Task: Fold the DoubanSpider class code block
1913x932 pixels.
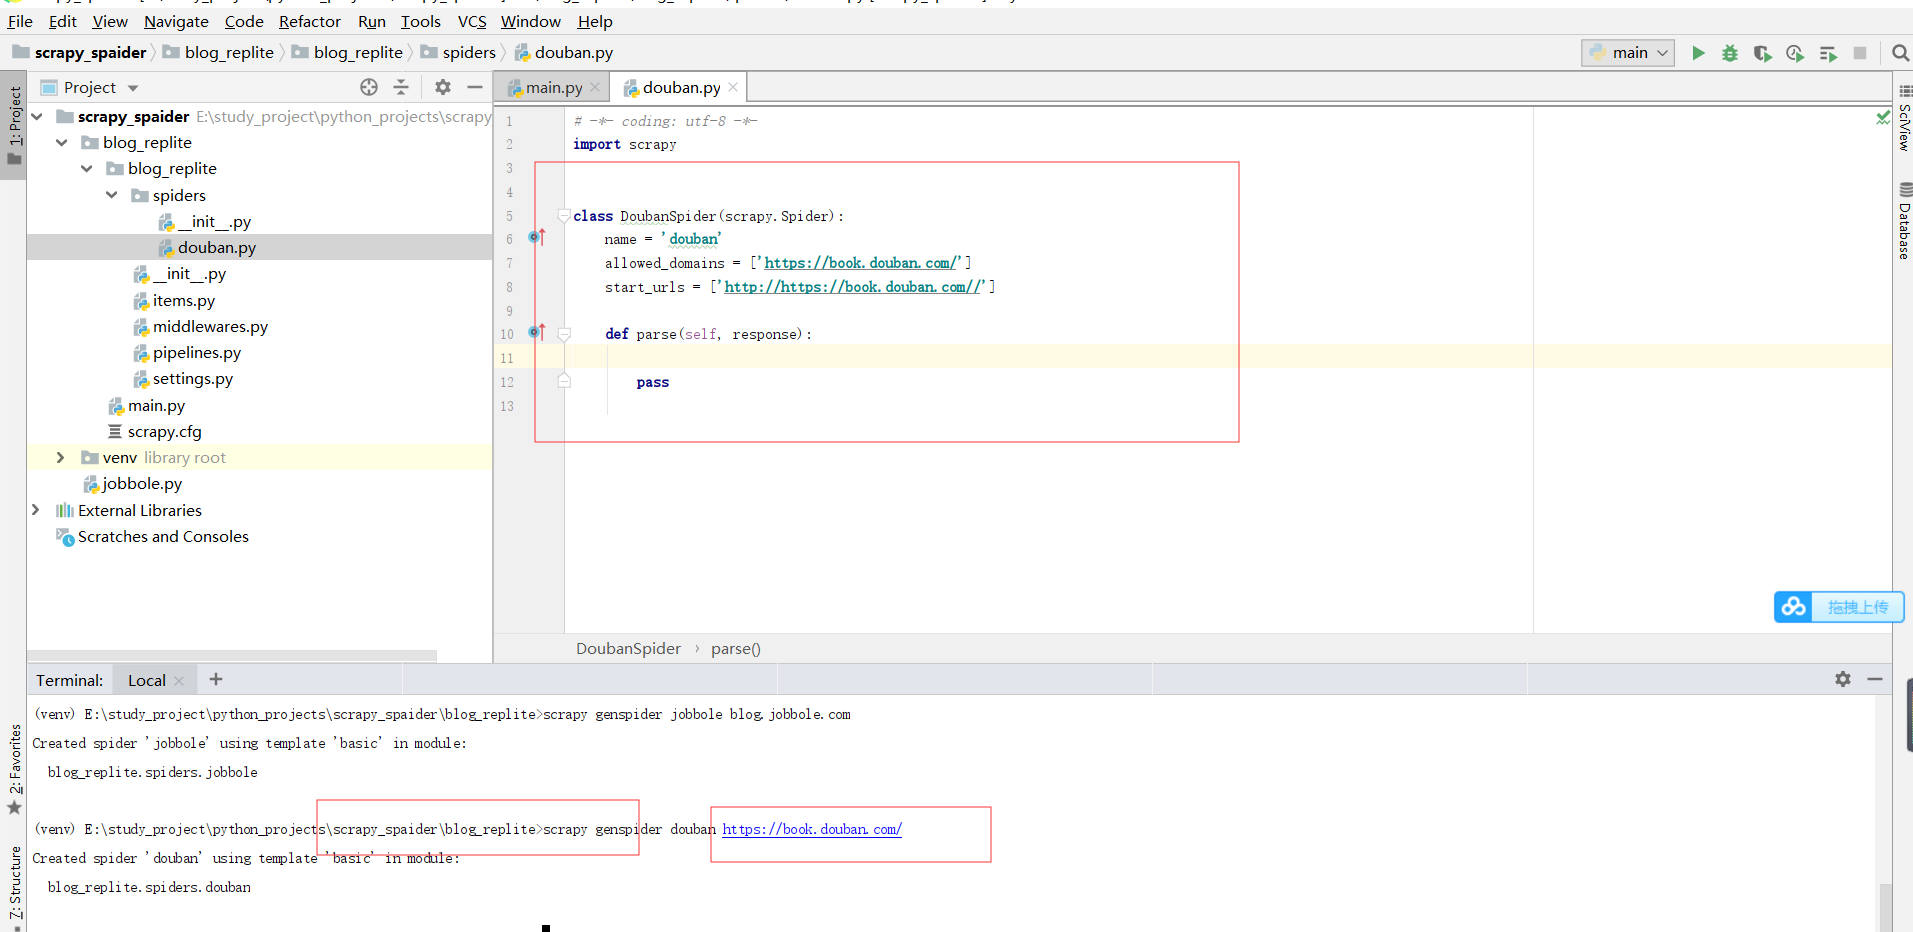Action: 564,215
